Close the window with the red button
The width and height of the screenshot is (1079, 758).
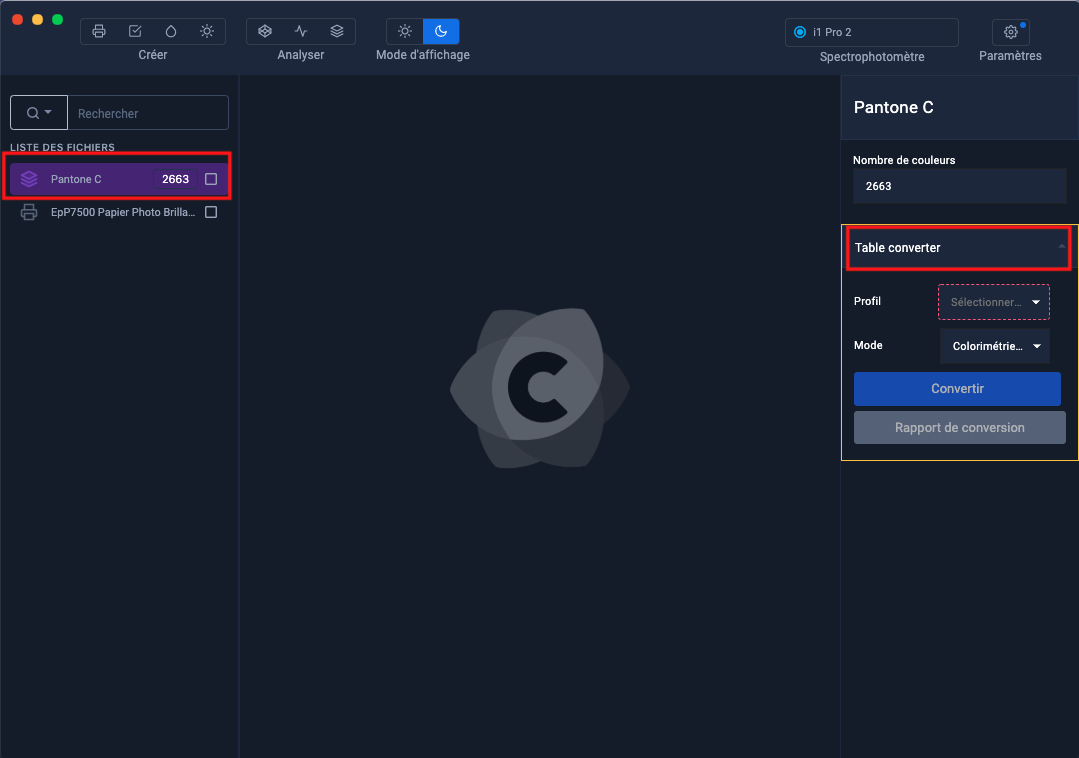click(x=18, y=19)
